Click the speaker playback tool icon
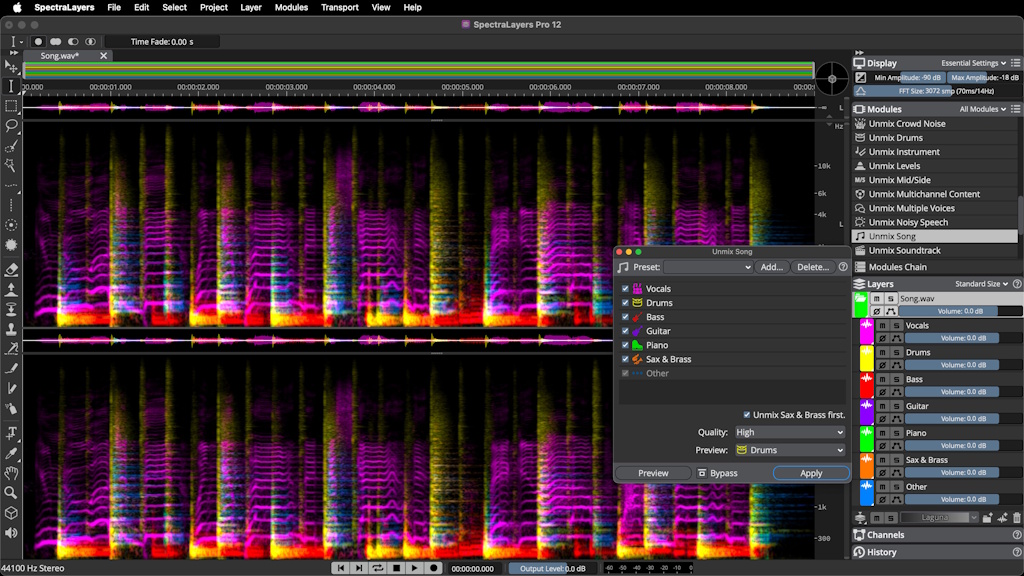1024x576 pixels. pyautogui.click(x=11, y=532)
